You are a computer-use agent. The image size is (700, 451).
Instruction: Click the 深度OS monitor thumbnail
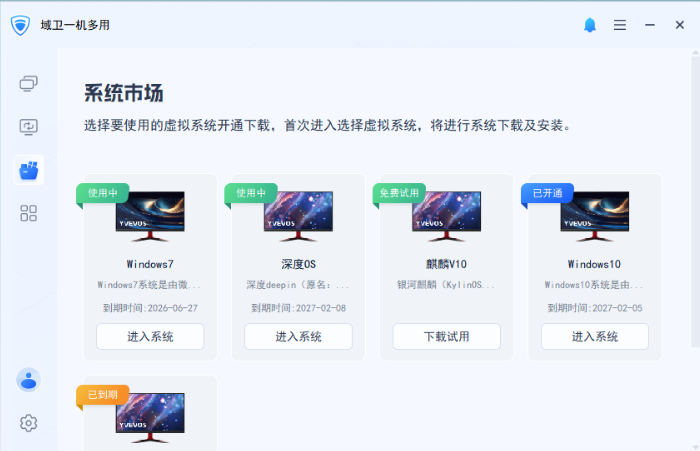click(x=298, y=215)
